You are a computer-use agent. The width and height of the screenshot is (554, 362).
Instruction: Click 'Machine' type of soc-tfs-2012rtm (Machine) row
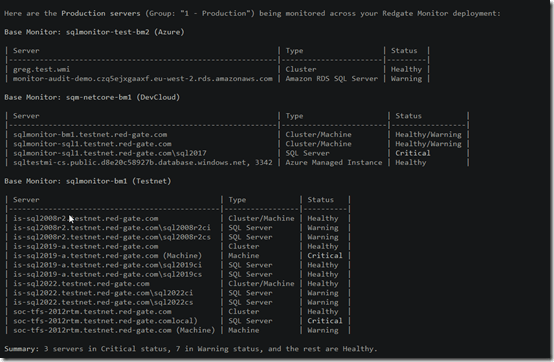pos(243,330)
